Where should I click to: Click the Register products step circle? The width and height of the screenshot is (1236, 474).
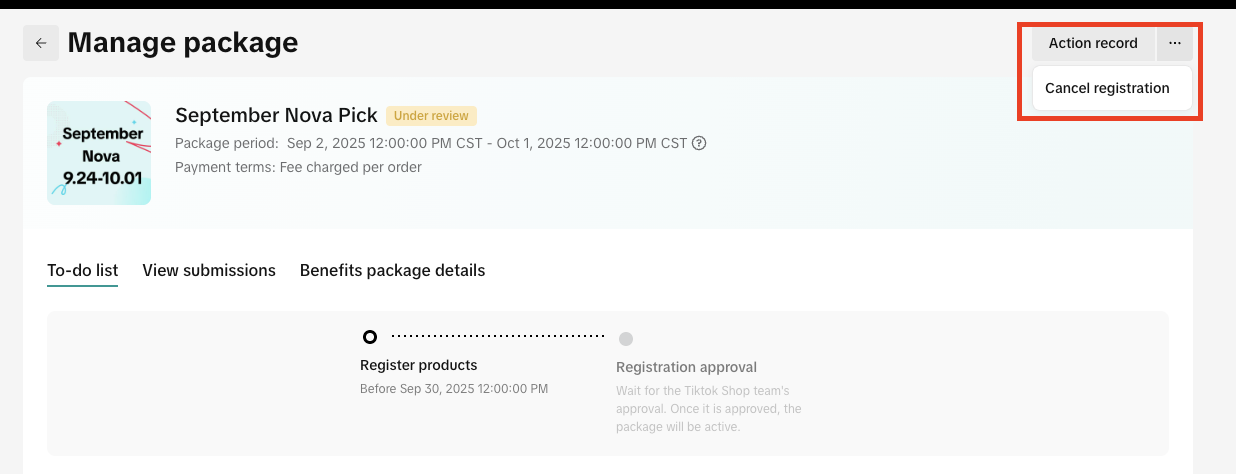pos(370,337)
